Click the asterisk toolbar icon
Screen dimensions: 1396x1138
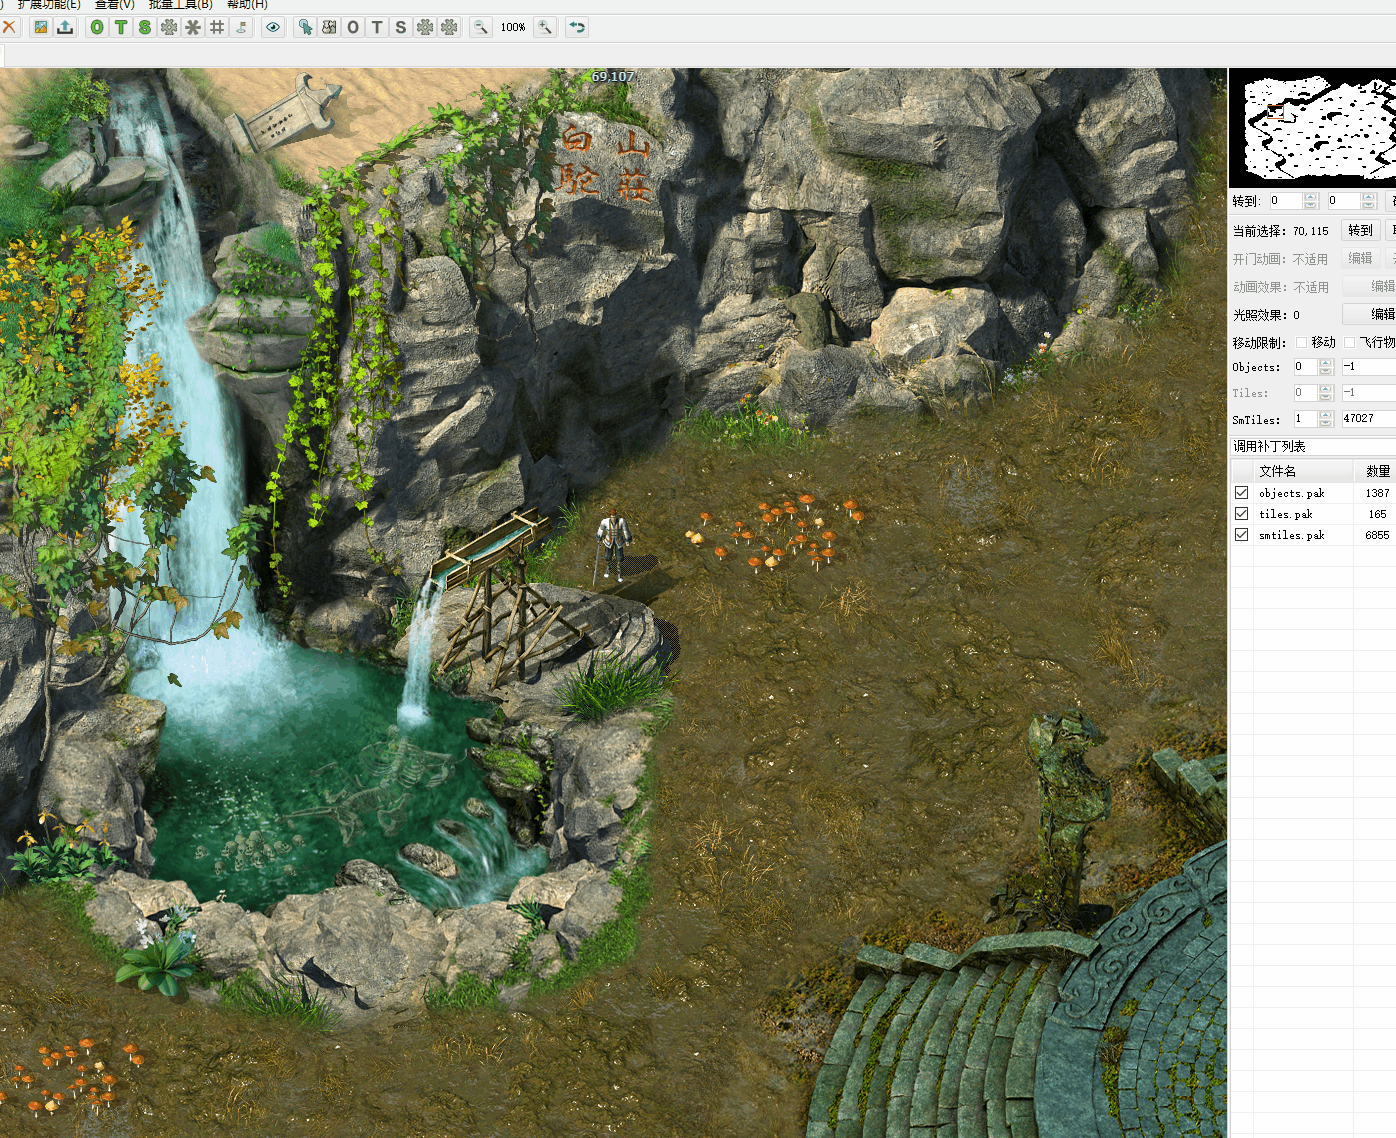pos(193,27)
